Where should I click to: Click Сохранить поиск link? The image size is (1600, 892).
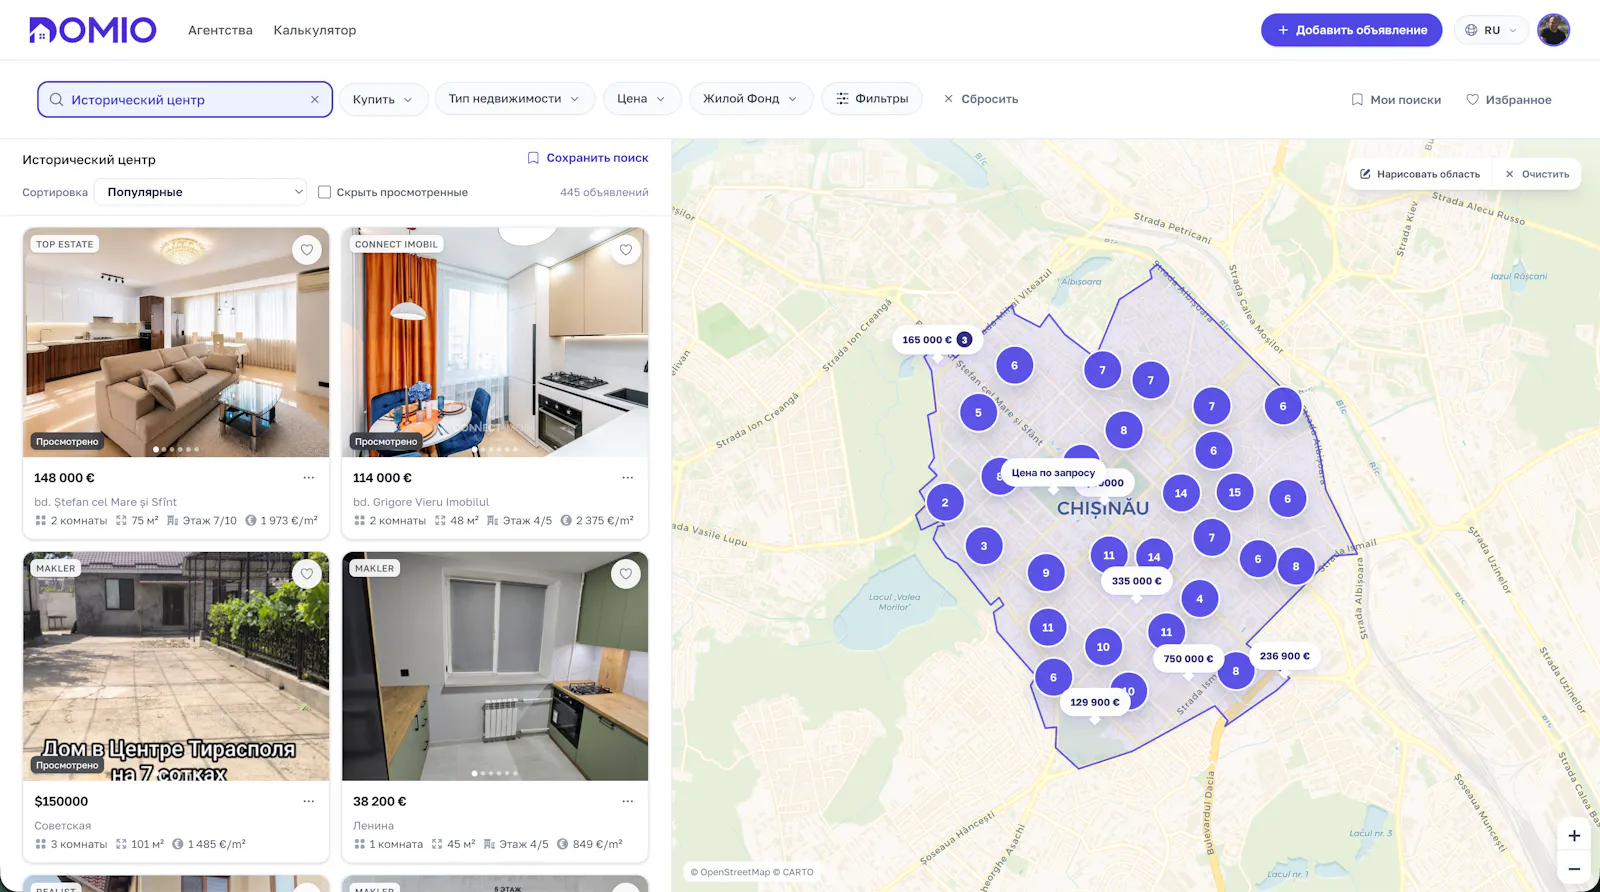pos(588,158)
